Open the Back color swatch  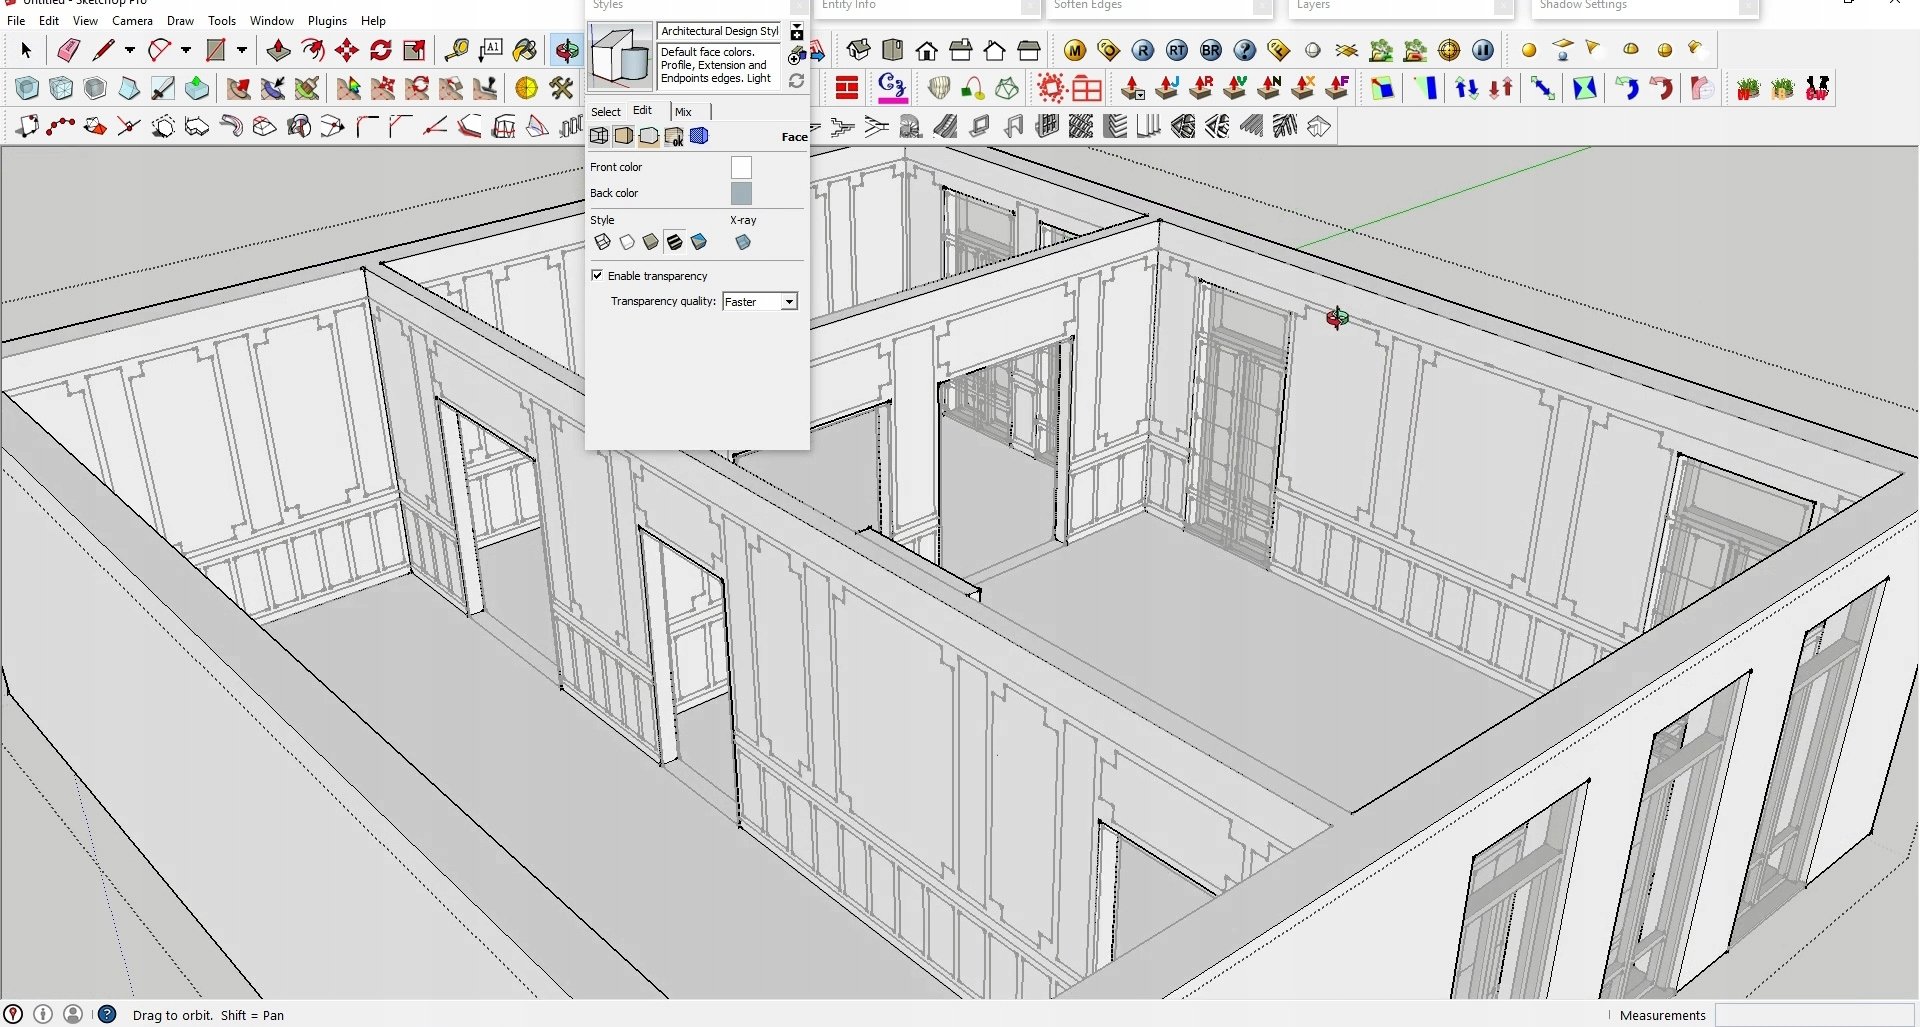[741, 193]
